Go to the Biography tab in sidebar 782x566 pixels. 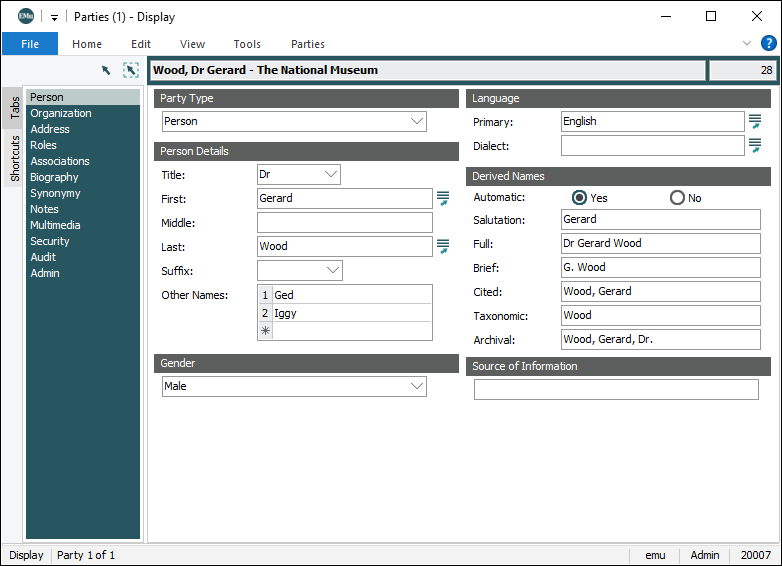54,177
